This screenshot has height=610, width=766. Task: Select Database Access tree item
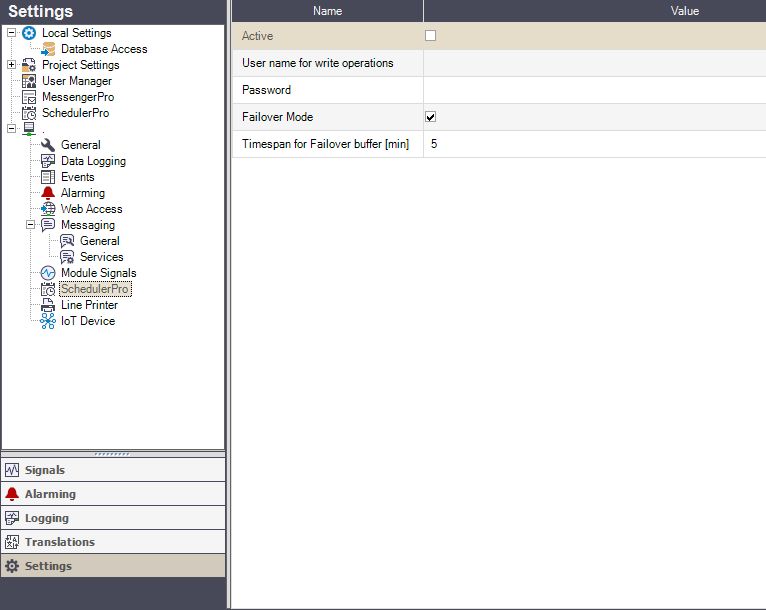104,49
